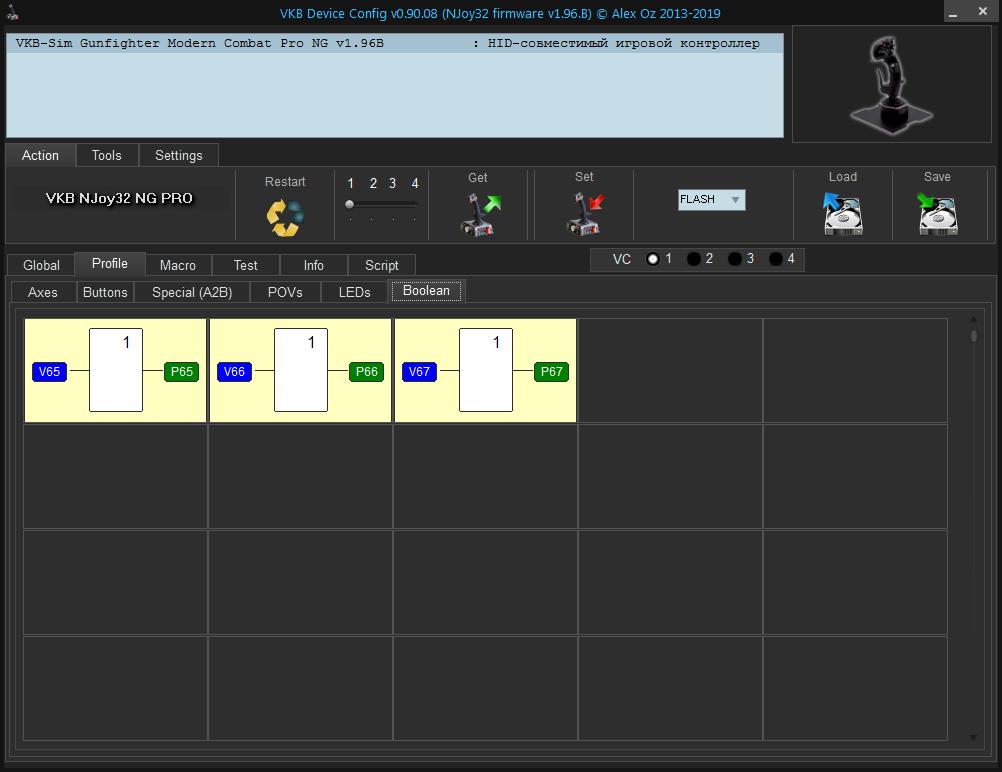Select VC radio button 3
The height and width of the screenshot is (772, 1002).
click(735, 259)
